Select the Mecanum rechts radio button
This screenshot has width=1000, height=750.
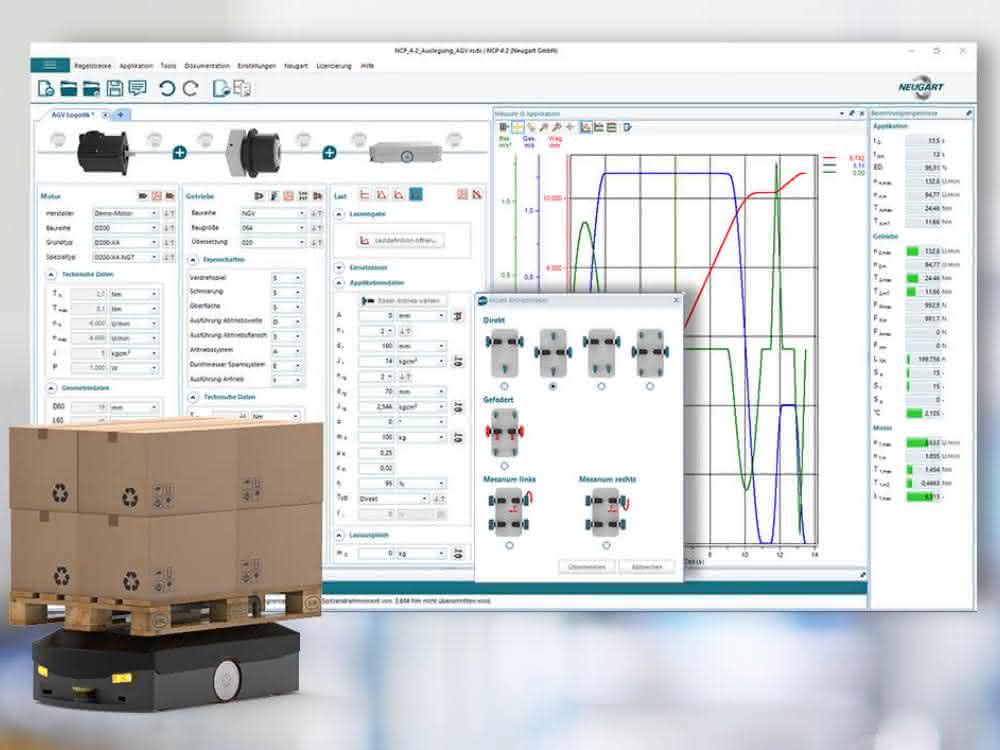coord(607,545)
